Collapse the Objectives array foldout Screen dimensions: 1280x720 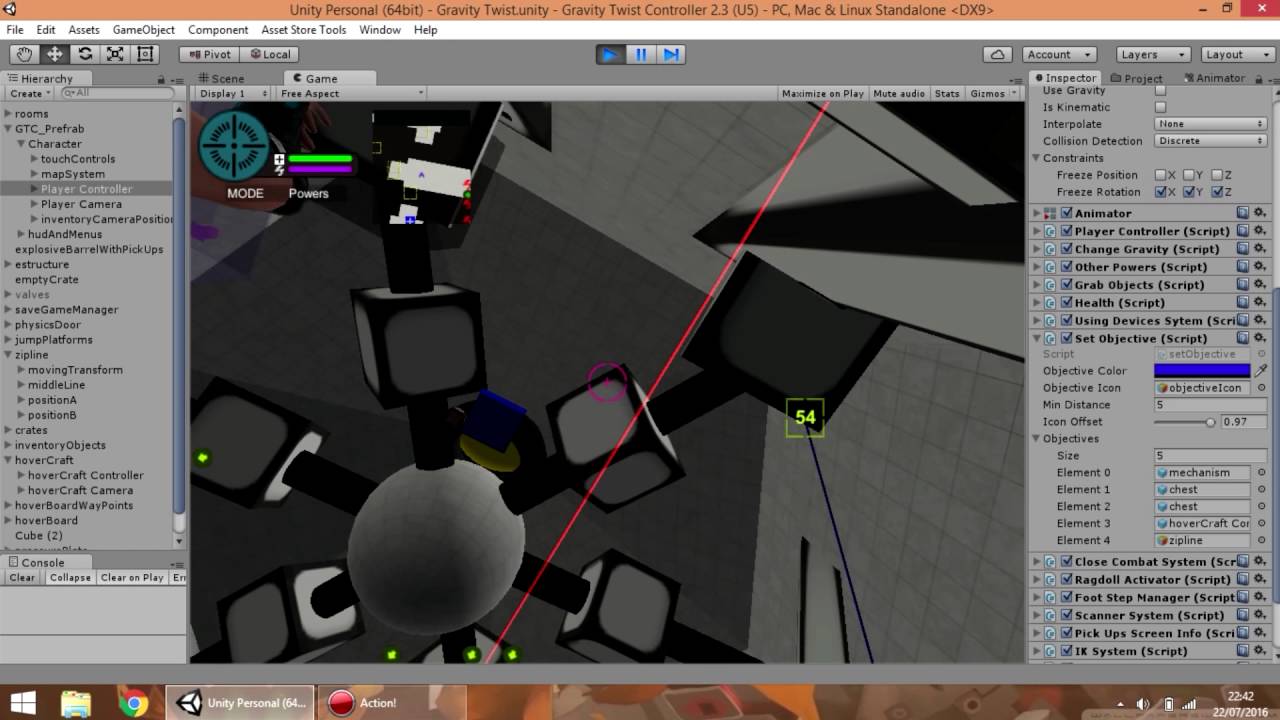point(1036,439)
